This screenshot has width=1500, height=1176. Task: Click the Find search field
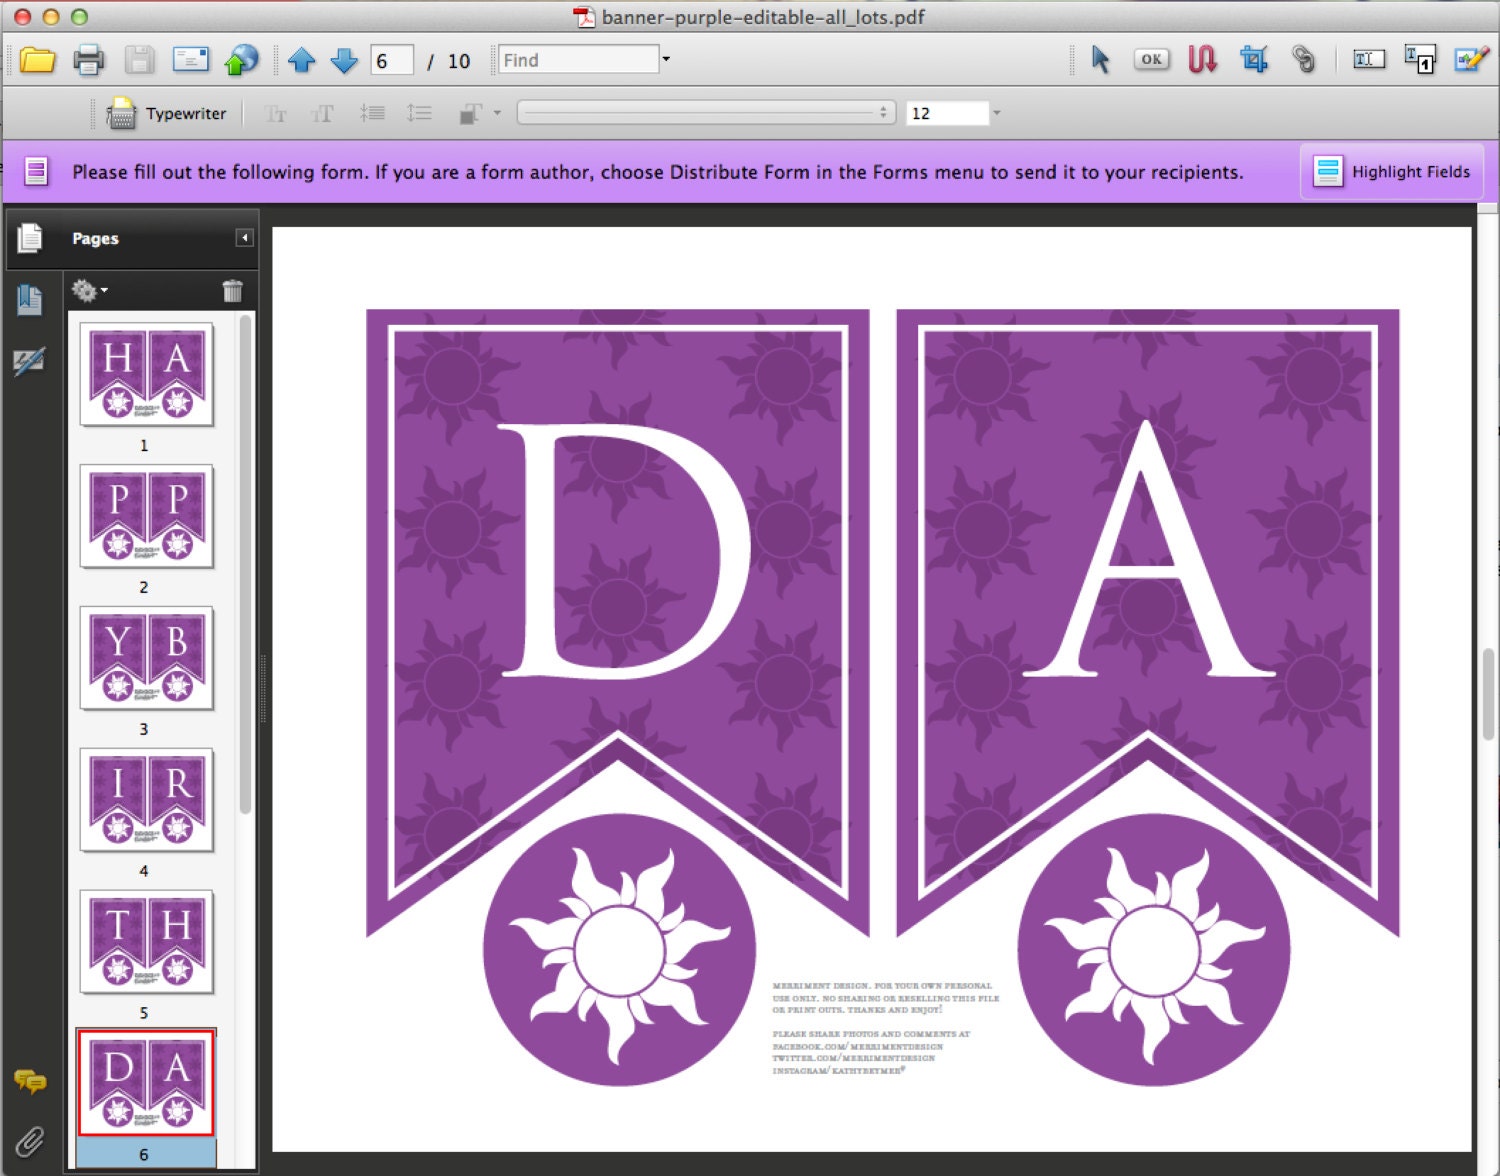578,60
